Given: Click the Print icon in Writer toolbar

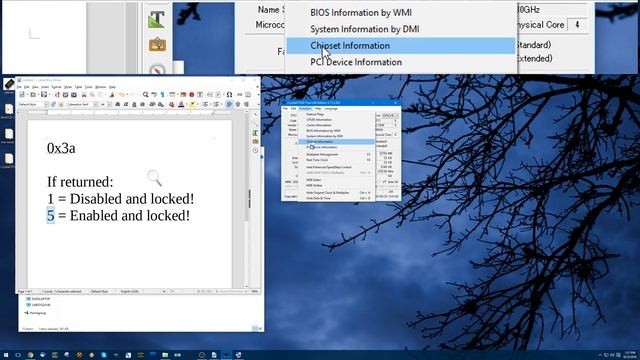Looking at the screenshot, I should [x=65, y=94].
